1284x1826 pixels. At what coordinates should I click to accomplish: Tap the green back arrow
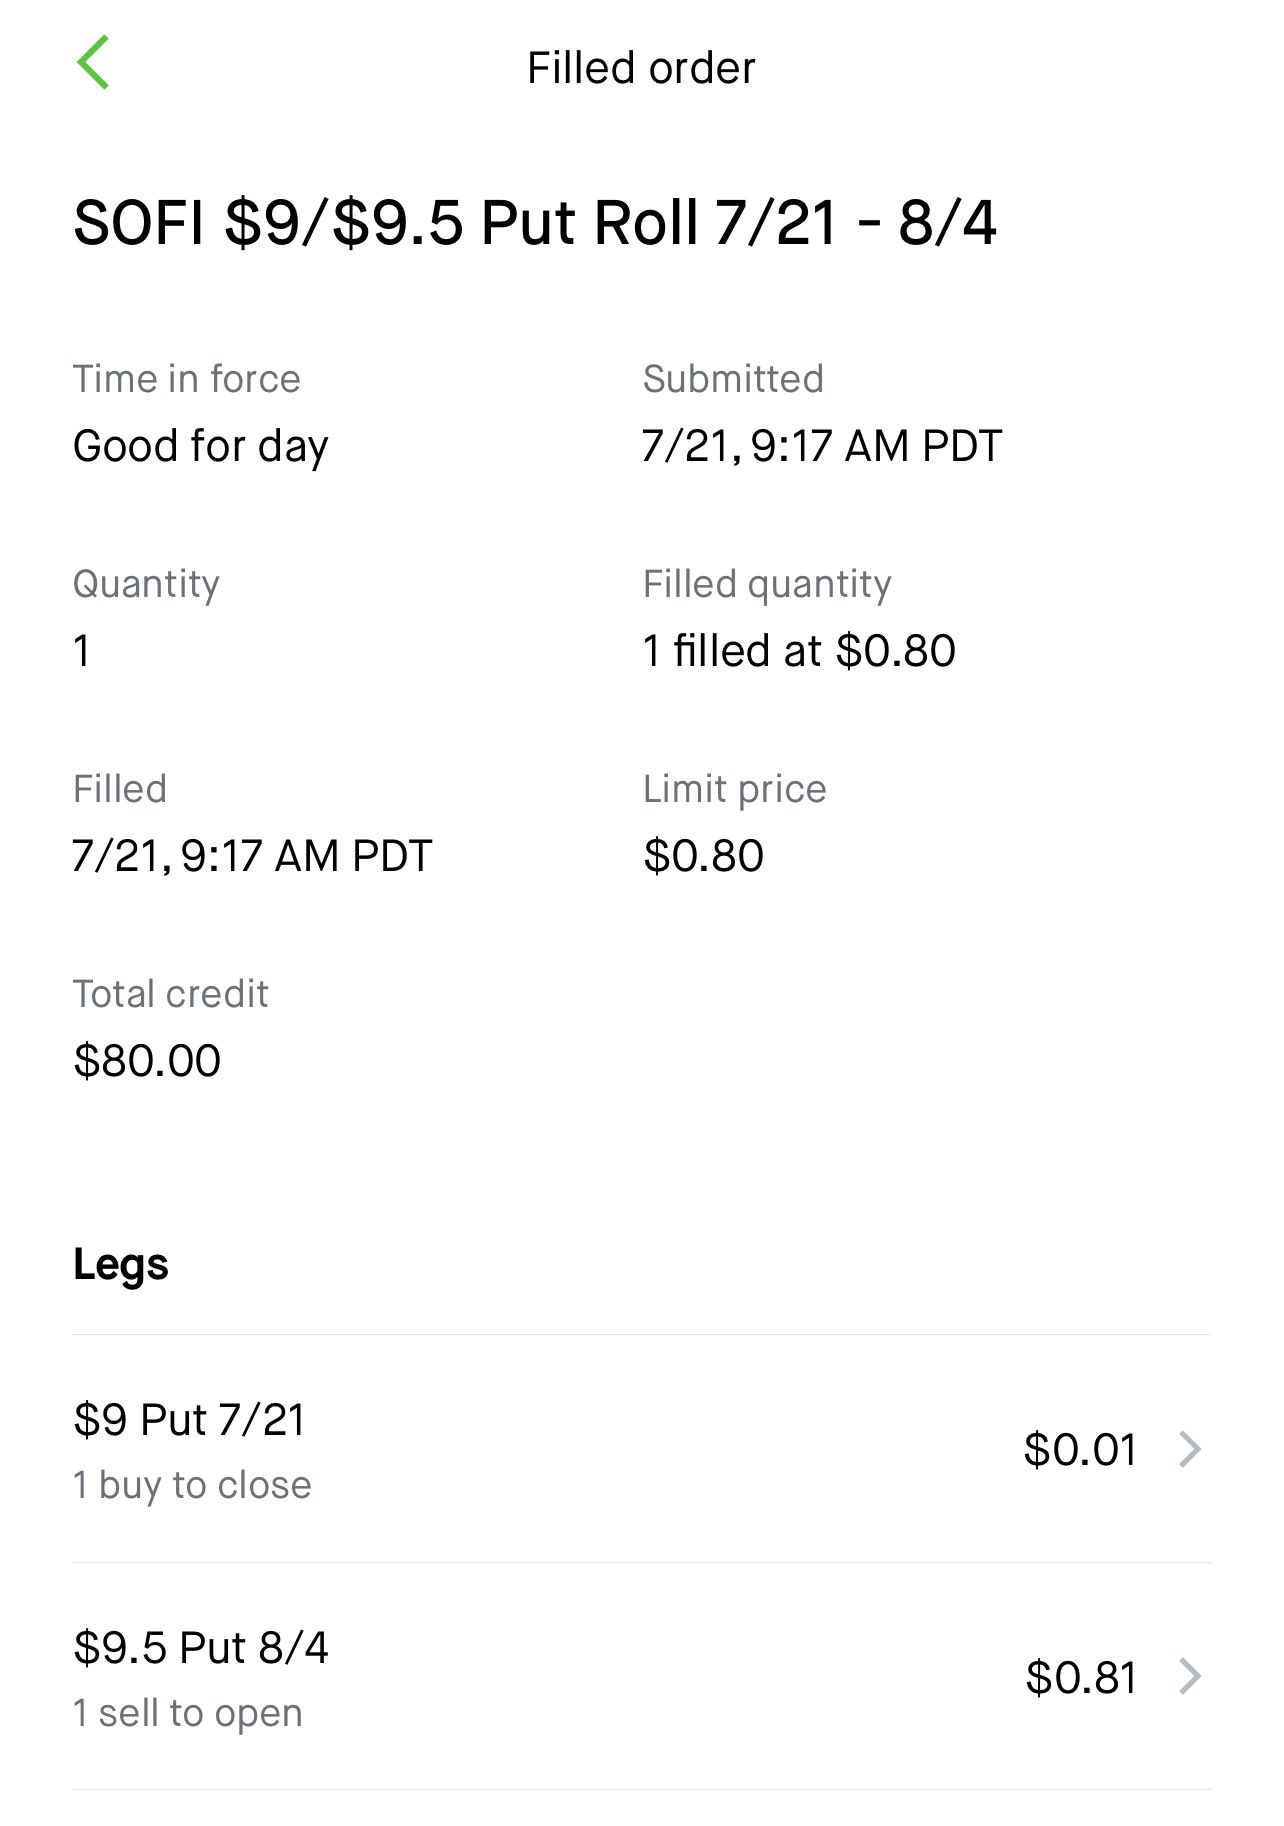click(x=93, y=63)
